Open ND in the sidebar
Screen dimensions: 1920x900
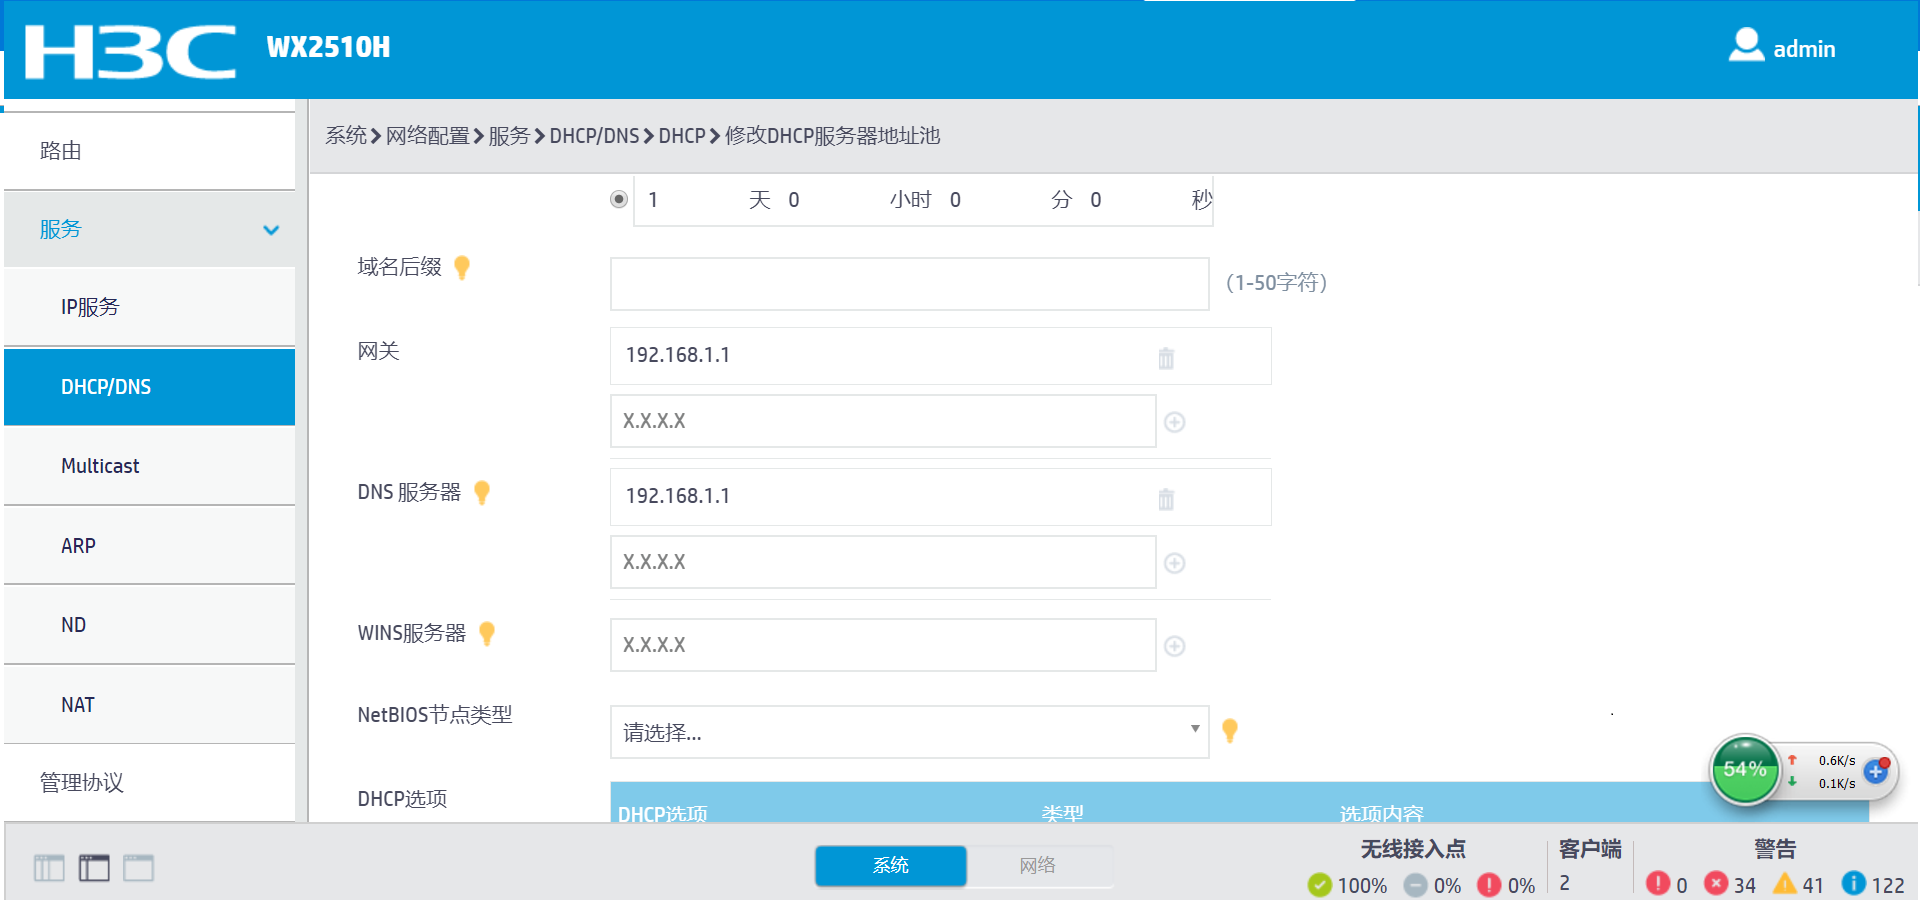pos(150,625)
